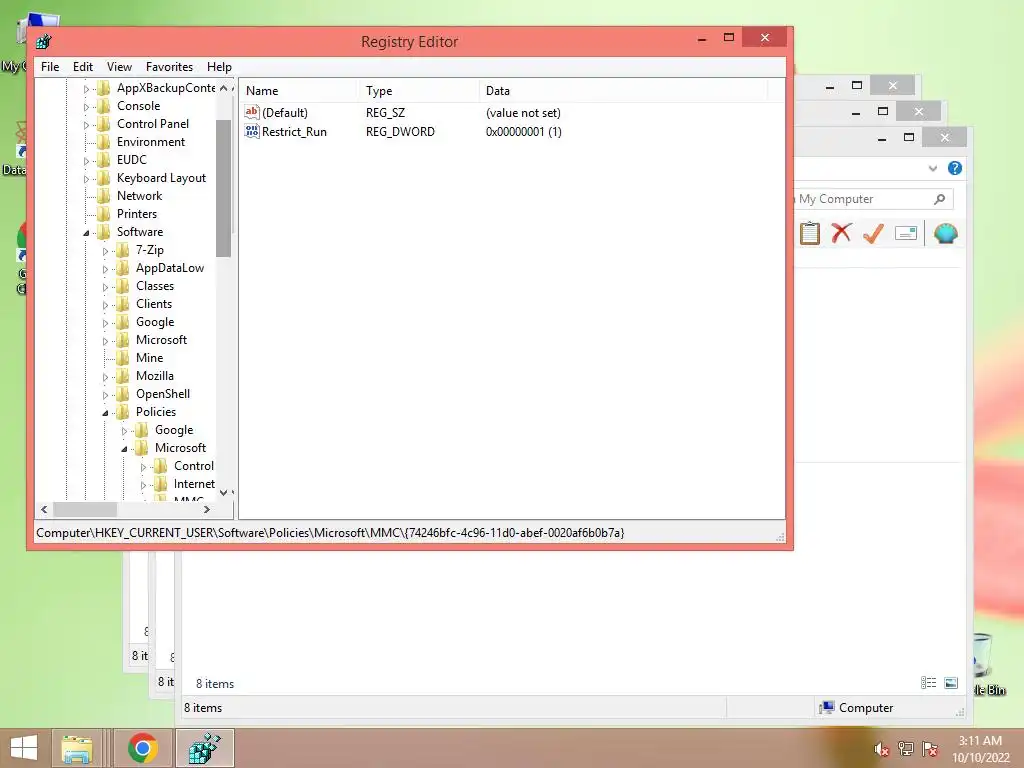Click the tree pane scroll up arrow
The height and width of the screenshot is (768, 1024).
tap(223, 88)
